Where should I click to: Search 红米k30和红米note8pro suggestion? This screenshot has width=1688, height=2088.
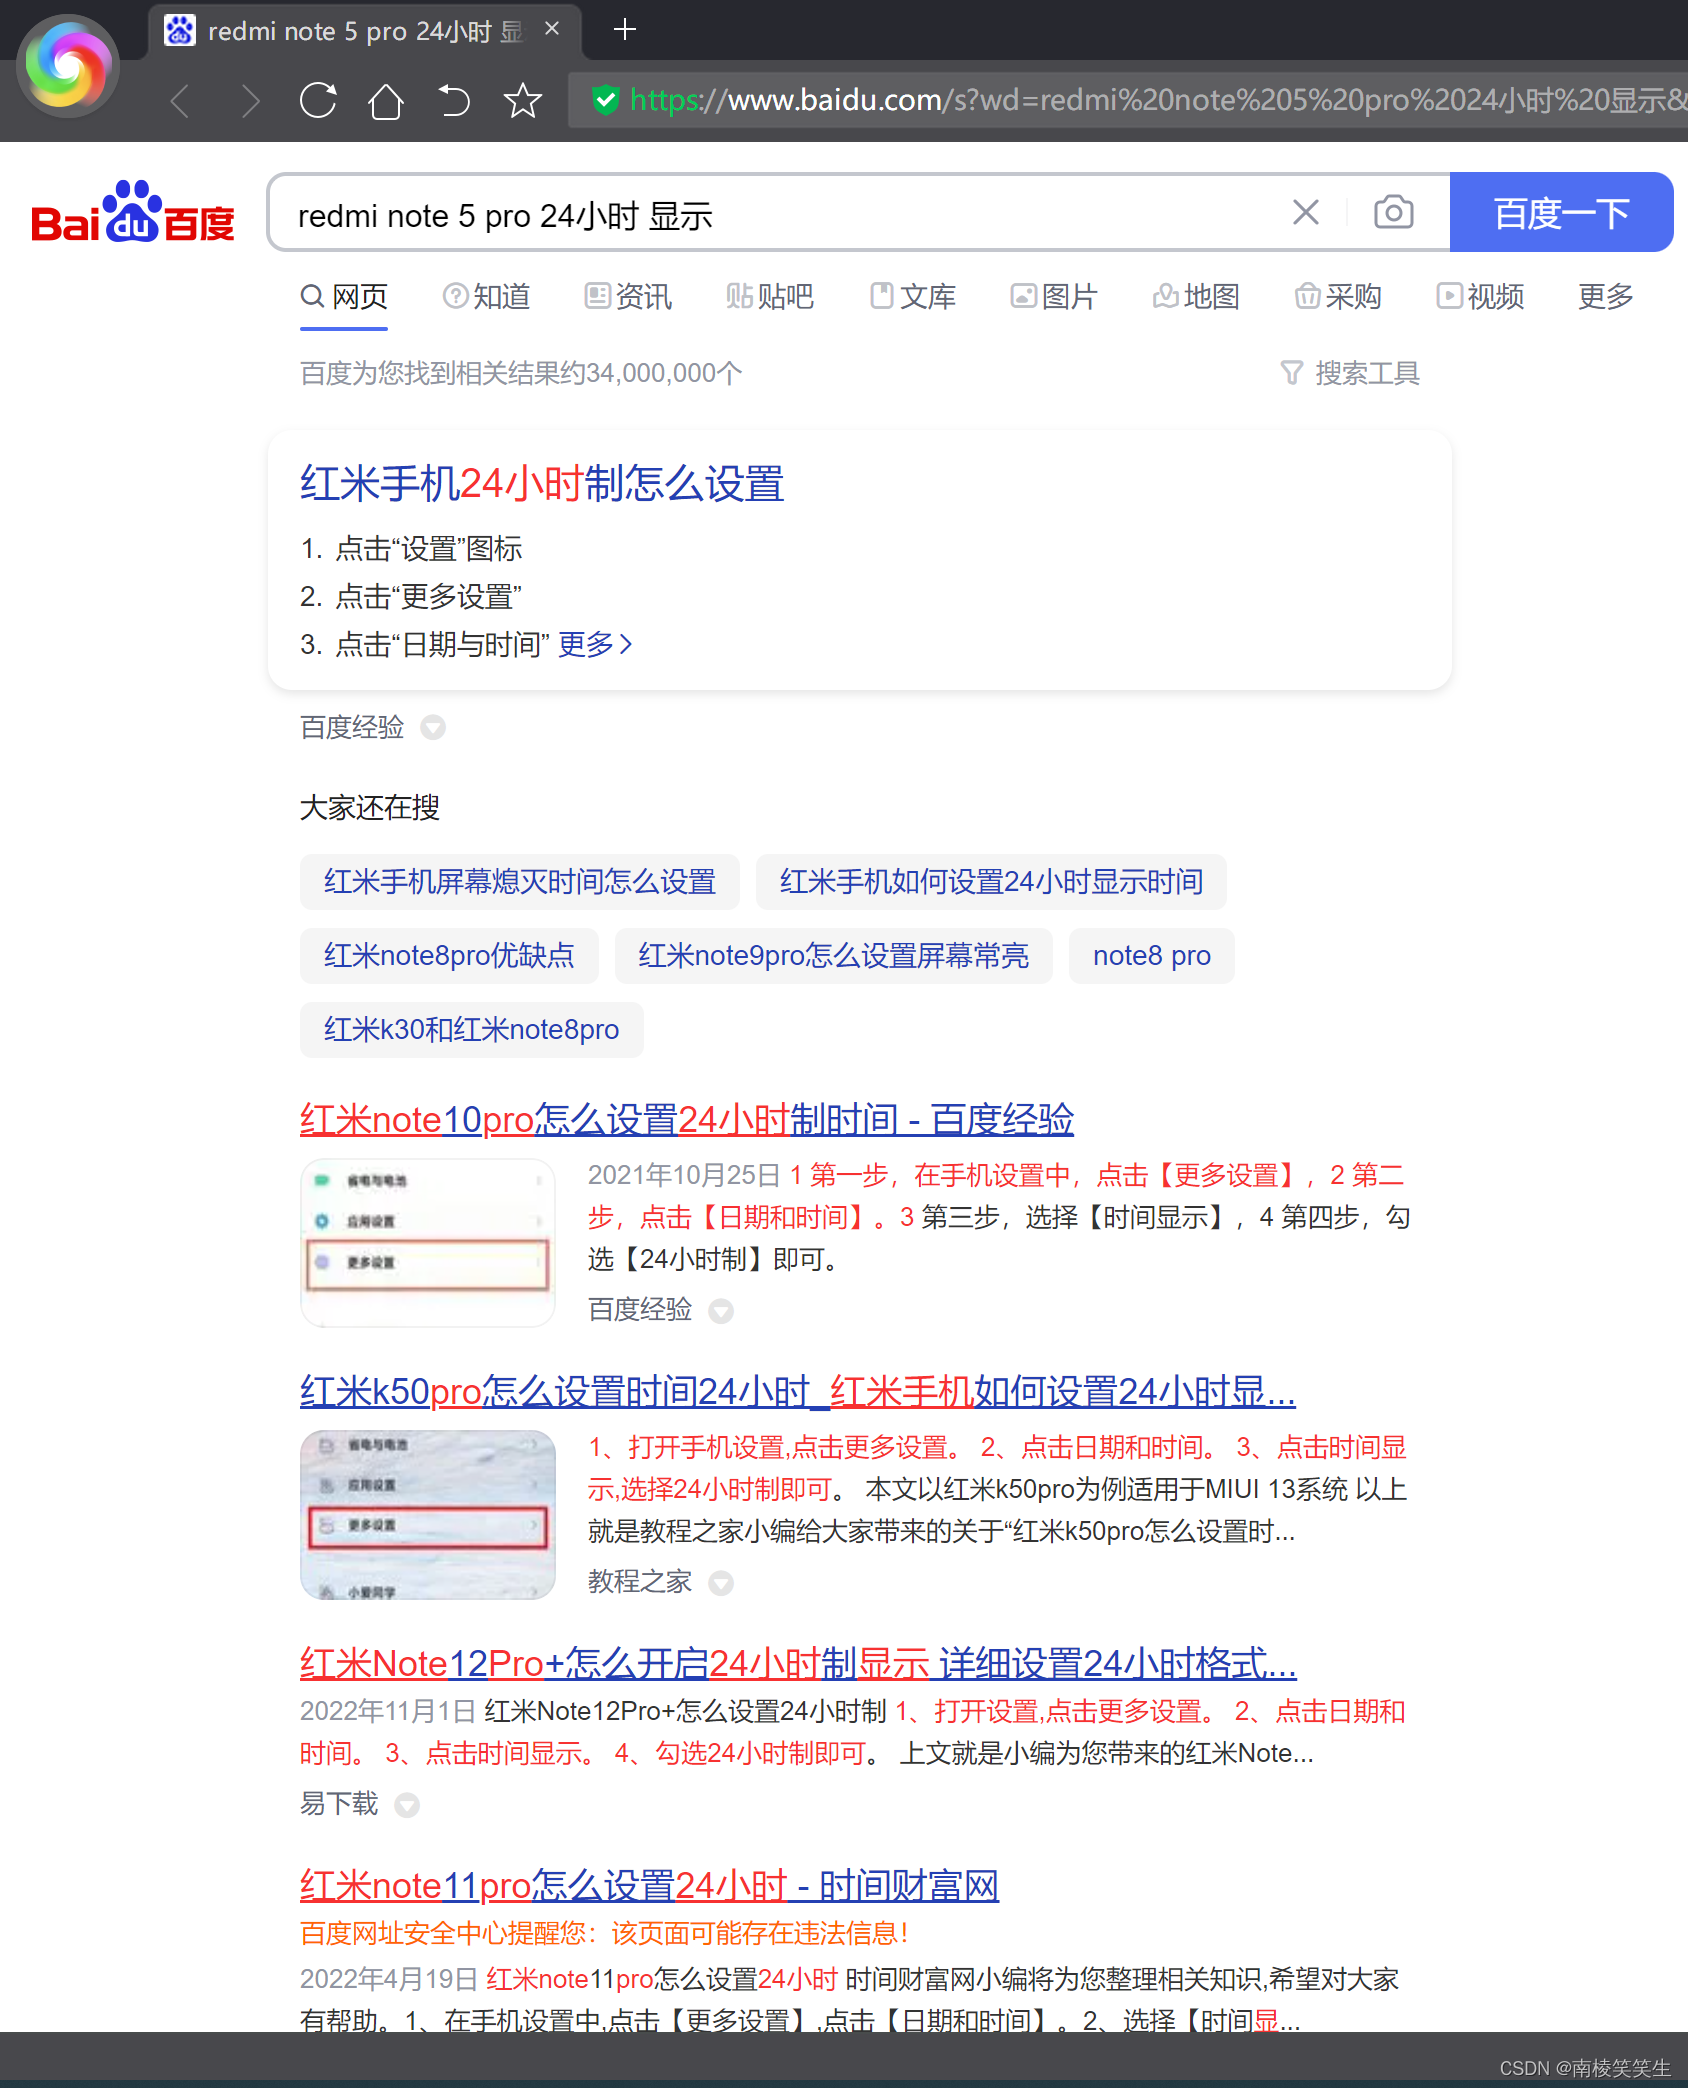click(x=472, y=1030)
